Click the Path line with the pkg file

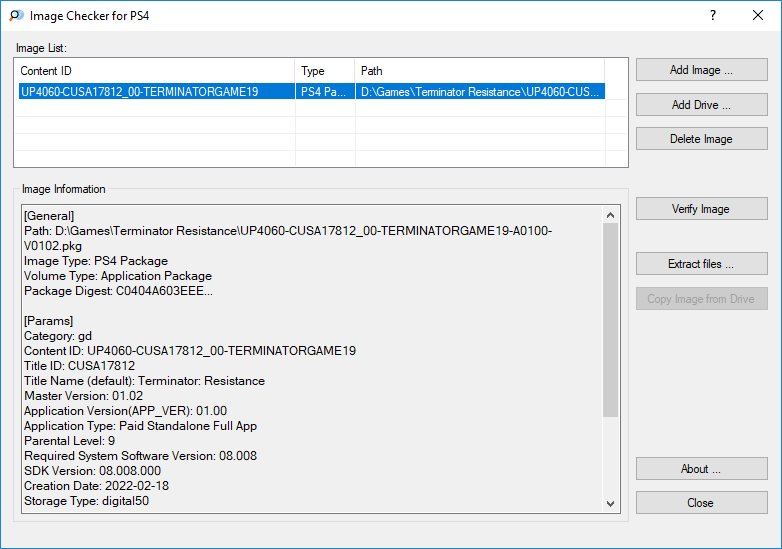point(288,238)
